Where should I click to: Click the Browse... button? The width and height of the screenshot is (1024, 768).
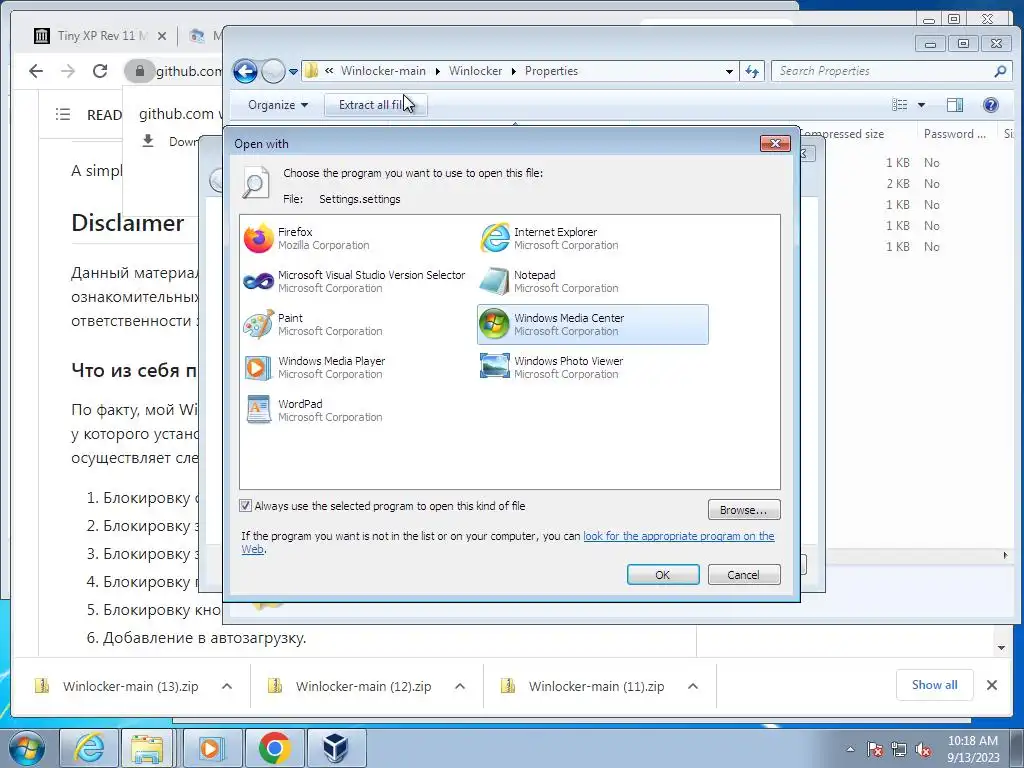744,509
